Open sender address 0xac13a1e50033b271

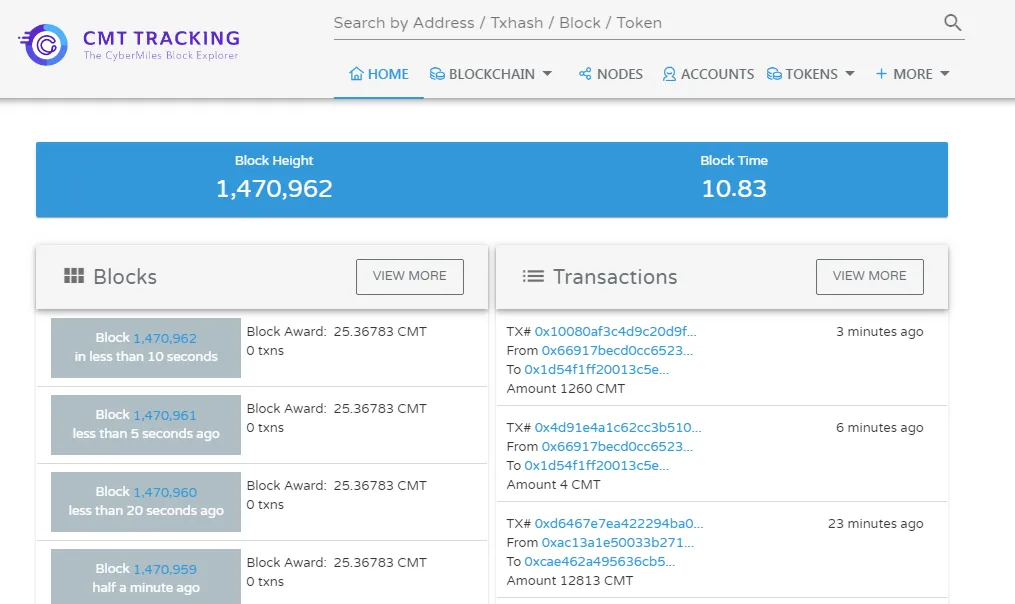click(x=618, y=542)
